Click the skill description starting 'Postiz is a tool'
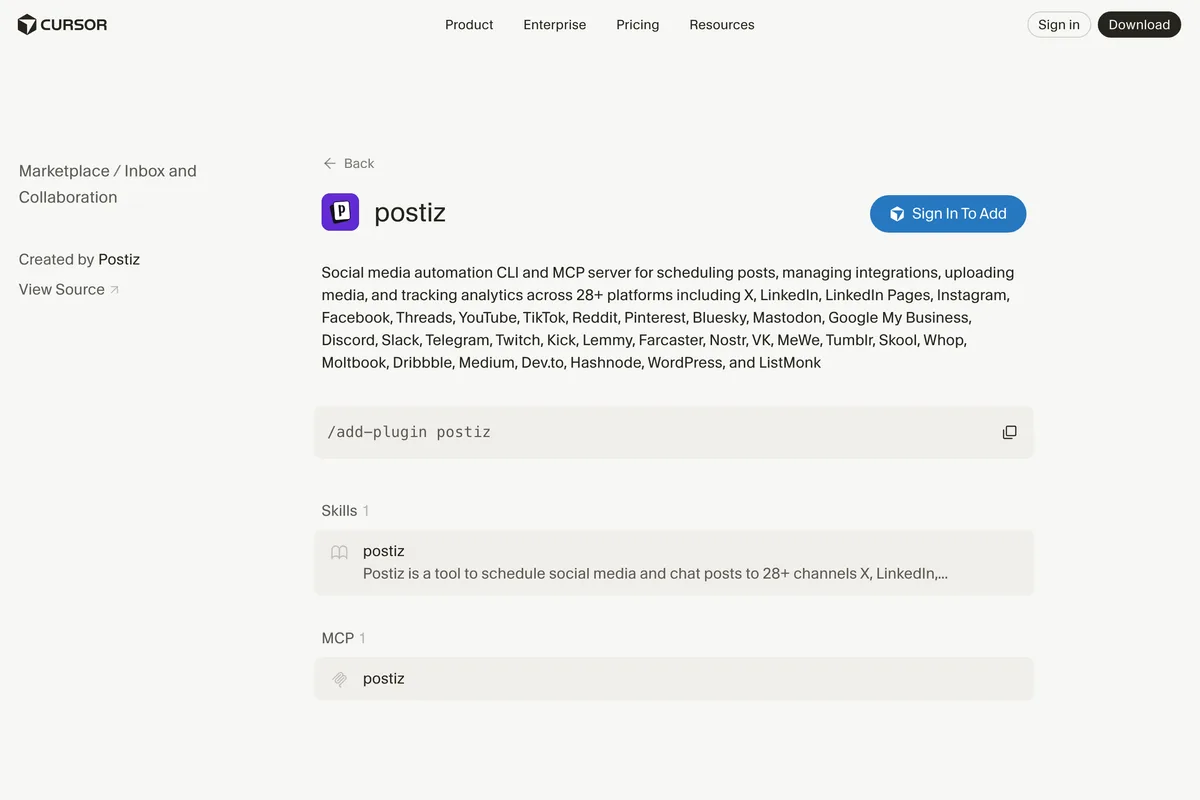The width and height of the screenshot is (1200, 800). pos(655,574)
